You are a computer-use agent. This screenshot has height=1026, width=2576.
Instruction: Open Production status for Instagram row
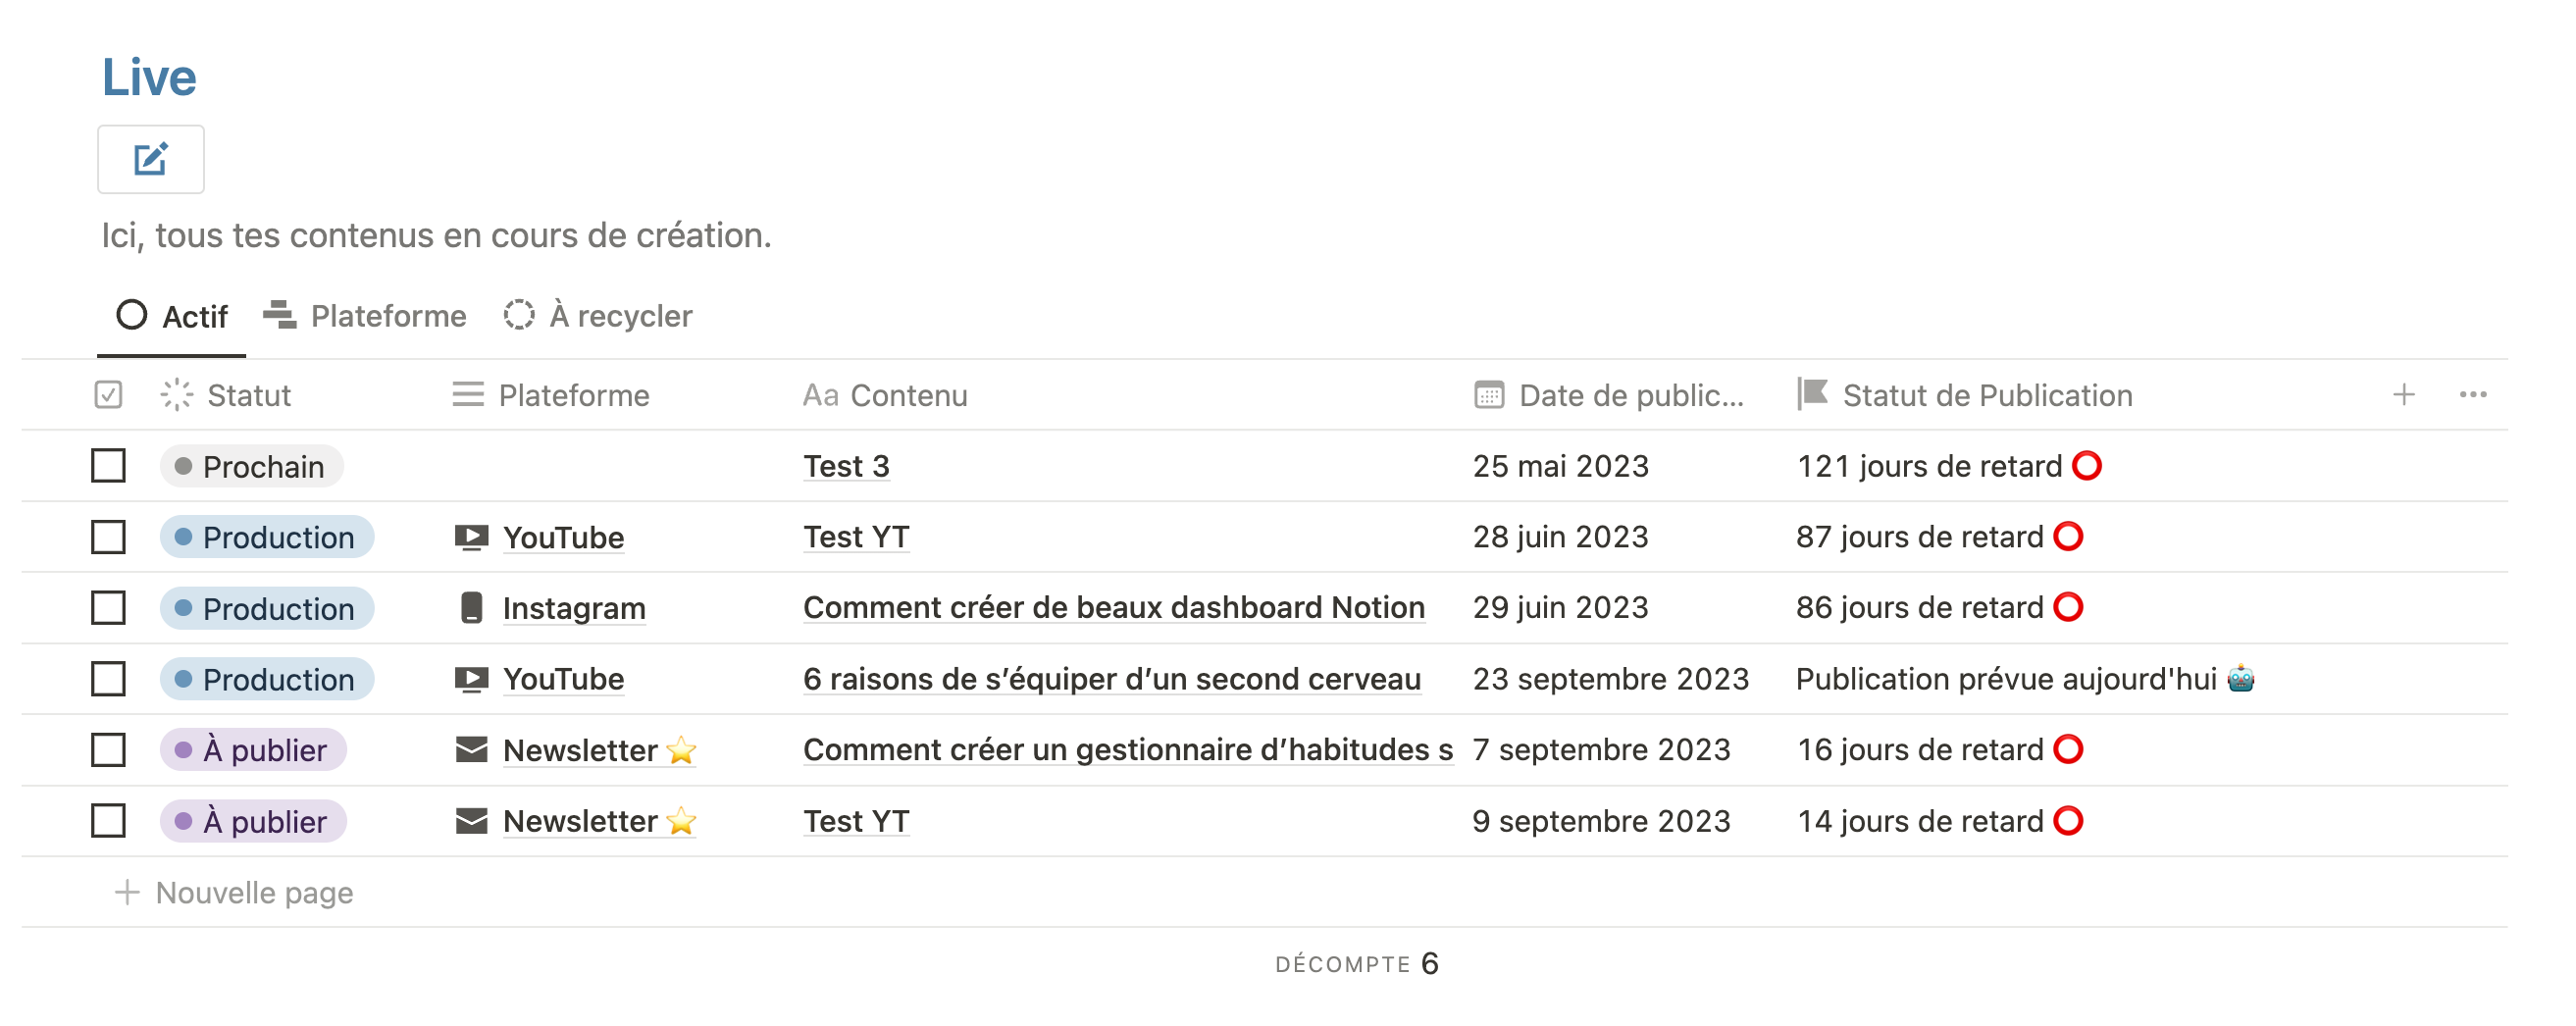[267, 608]
